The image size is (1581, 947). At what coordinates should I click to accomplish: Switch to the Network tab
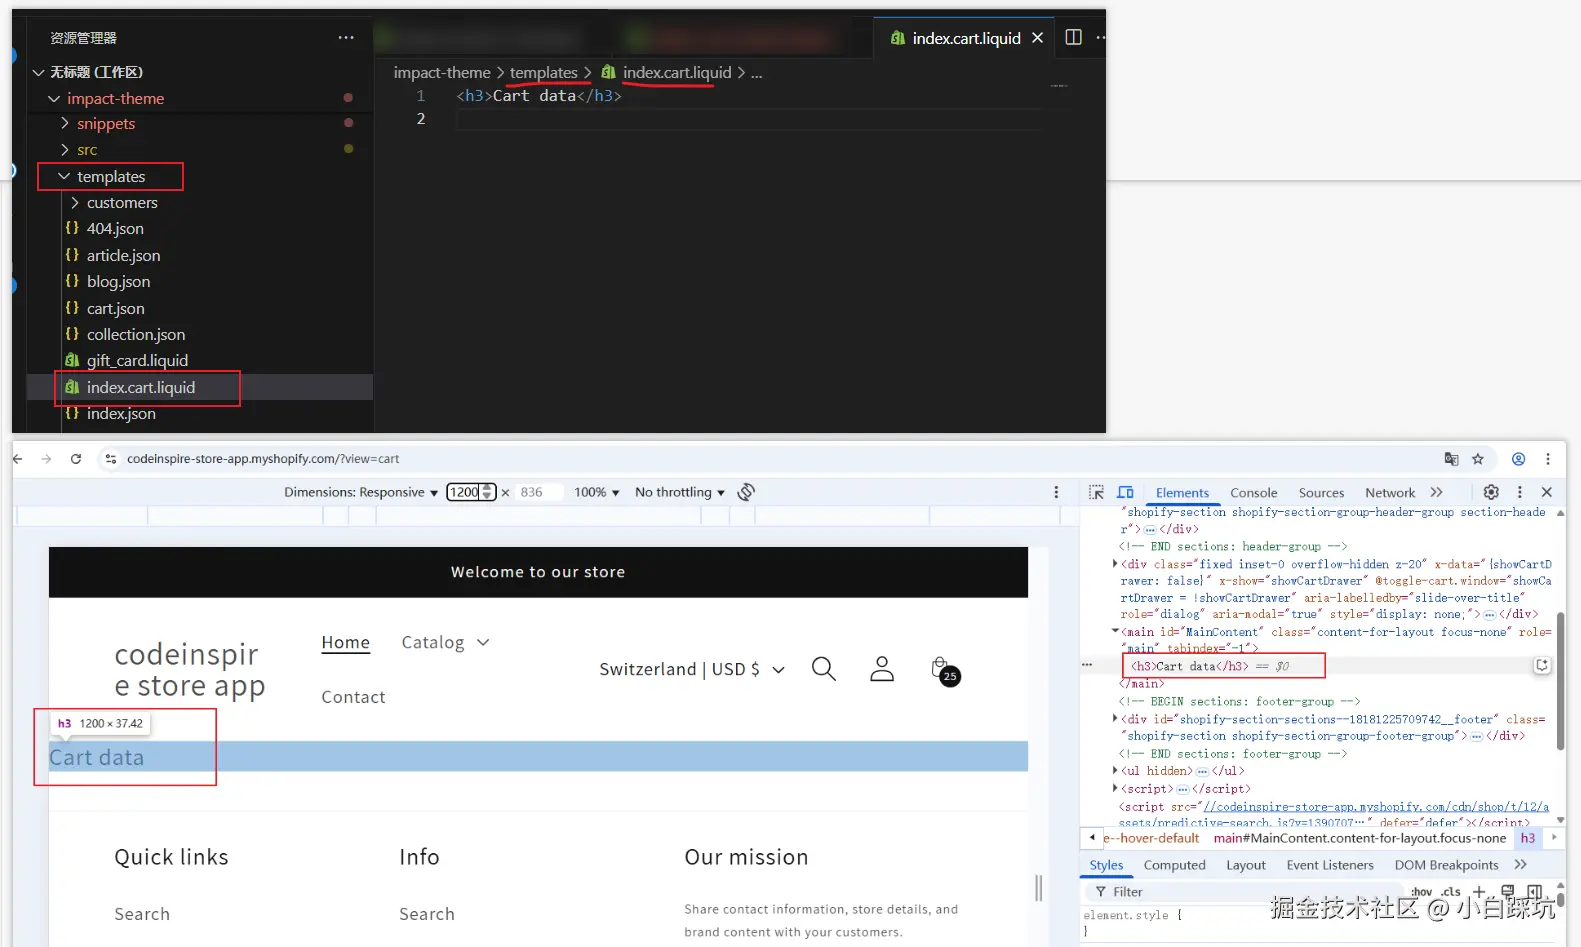pyautogui.click(x=1390, y=492)
